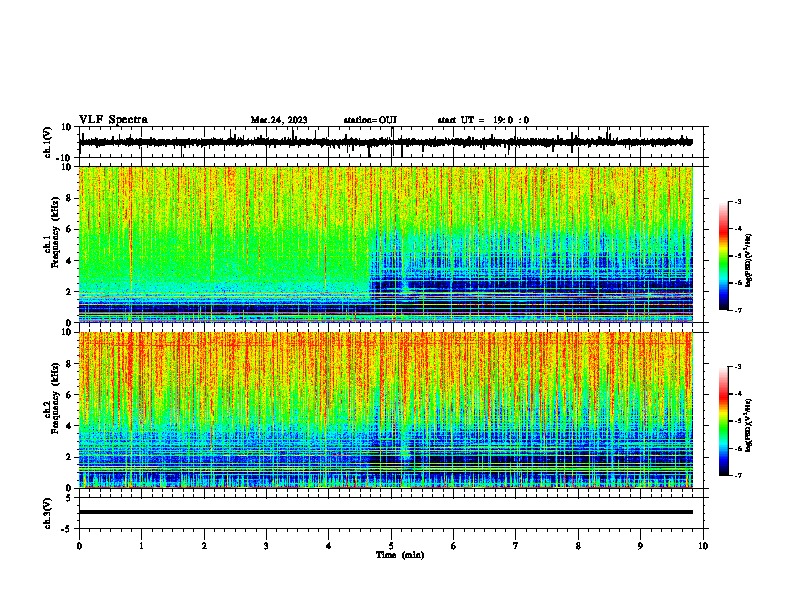792x612 pixels.
Task: Click the time axis tick label '2'
Action: coord(204,546)
